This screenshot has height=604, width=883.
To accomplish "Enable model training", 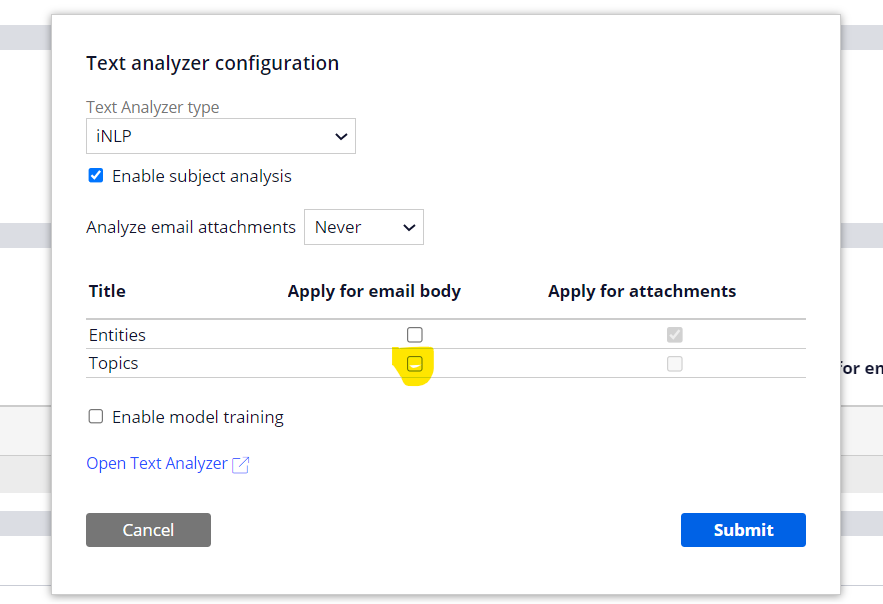I will click(95, 416).
